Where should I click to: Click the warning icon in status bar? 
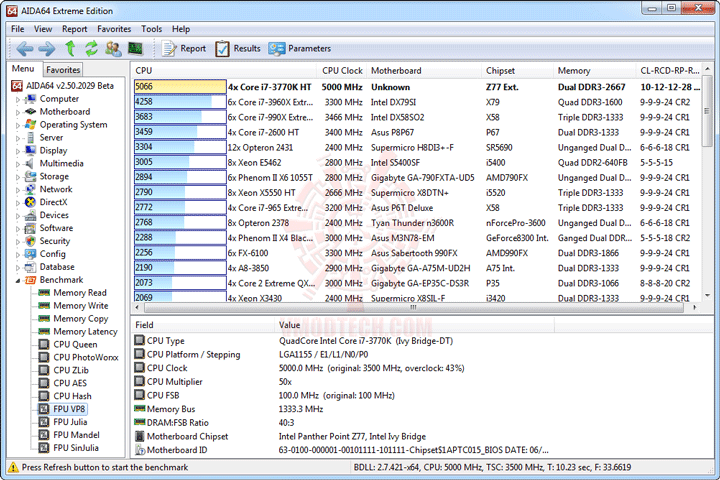[x=13, y=467]
